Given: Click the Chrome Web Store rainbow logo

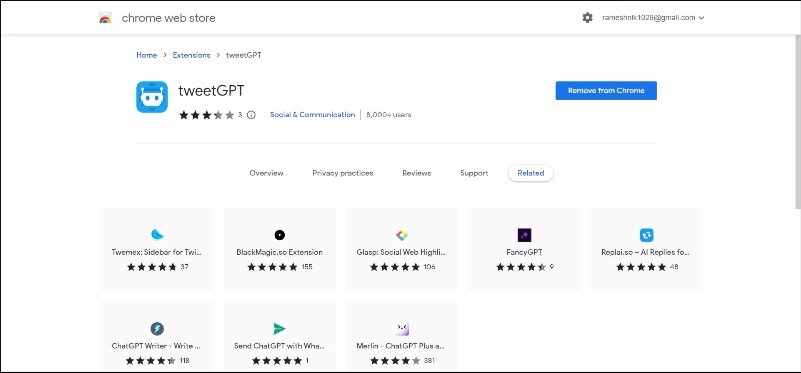Looking at the screenshot, I should pyautogui.click(x=105, y=18).
